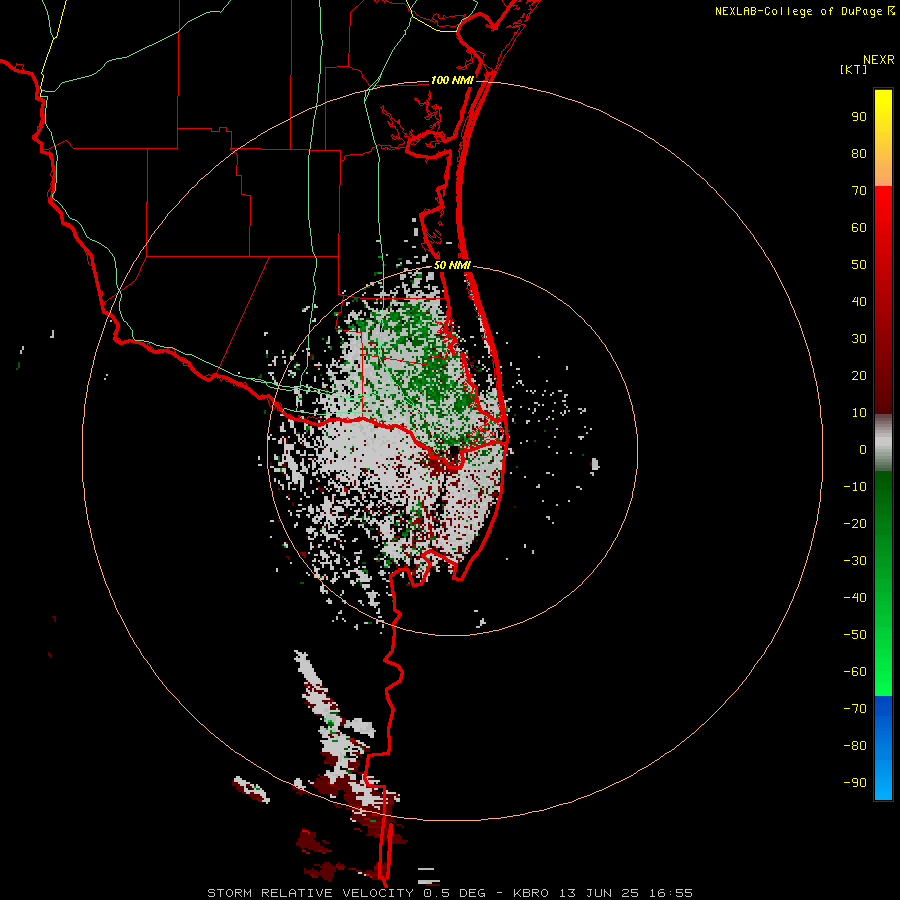Click the 16:55 time stamp

pos(672,893)
